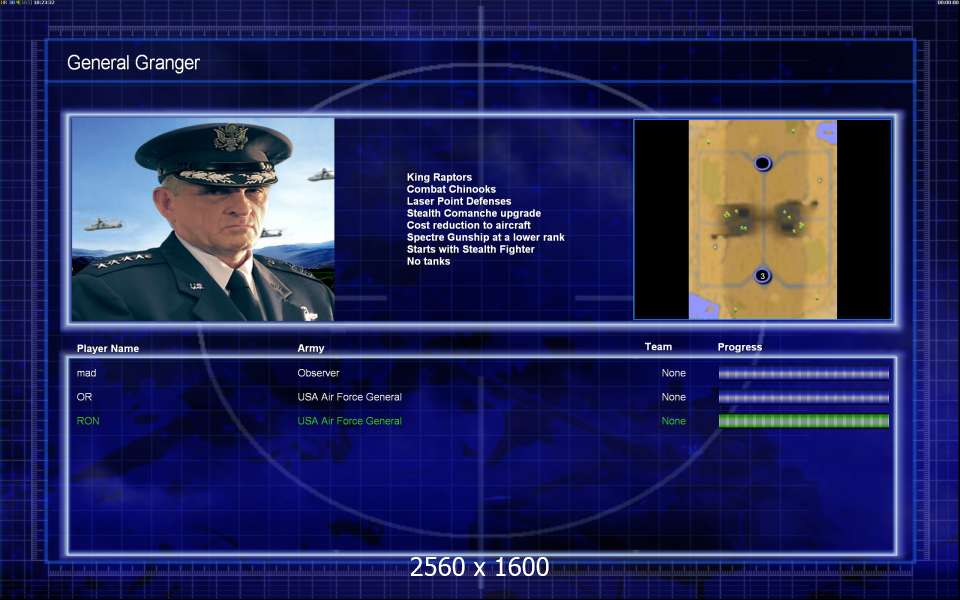The image size is (960, 600).
Task: Click RON's green loading progress bar
Action: coord(803,421)
